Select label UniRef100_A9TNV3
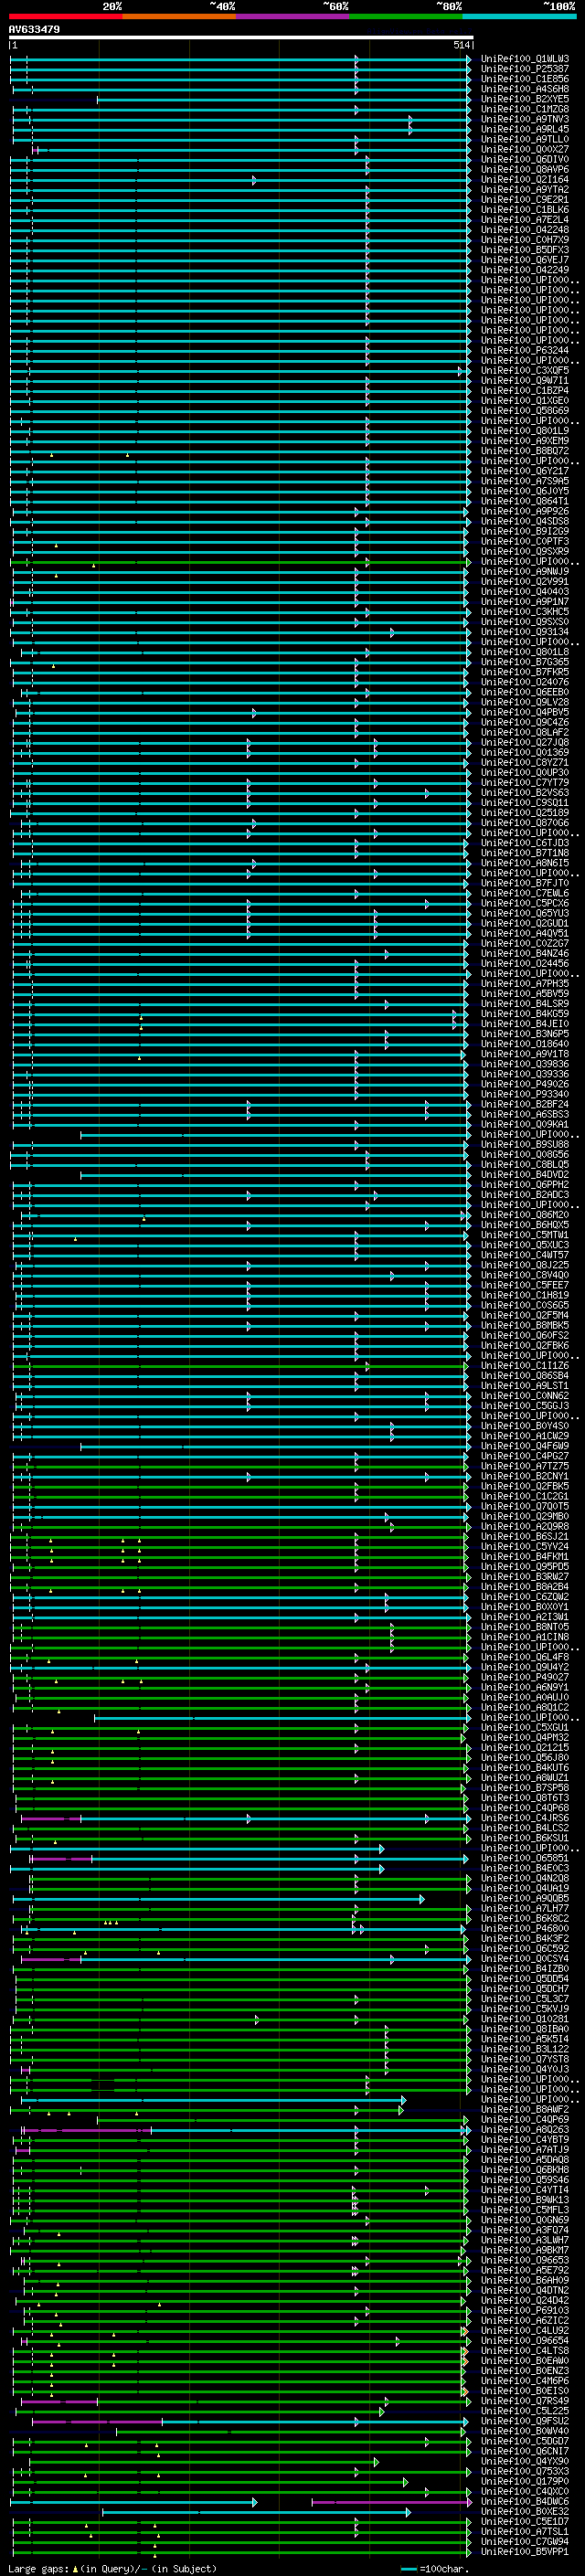 tap(525, 119)
